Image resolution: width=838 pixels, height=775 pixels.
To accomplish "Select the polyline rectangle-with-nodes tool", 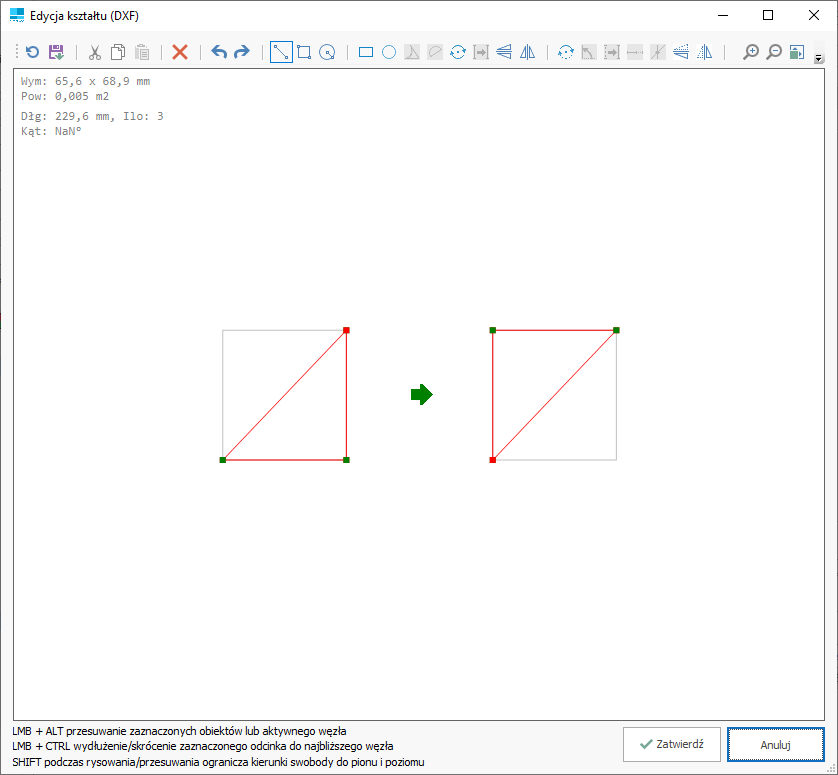I will (x=304, y=52).
